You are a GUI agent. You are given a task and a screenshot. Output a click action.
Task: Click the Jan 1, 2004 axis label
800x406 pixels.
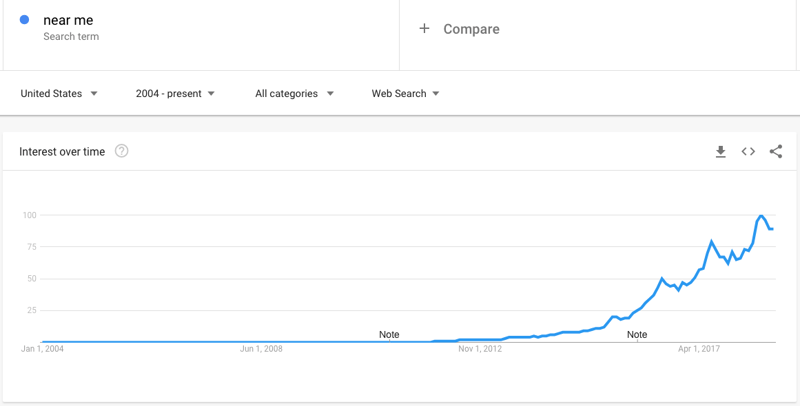point(42,349)
